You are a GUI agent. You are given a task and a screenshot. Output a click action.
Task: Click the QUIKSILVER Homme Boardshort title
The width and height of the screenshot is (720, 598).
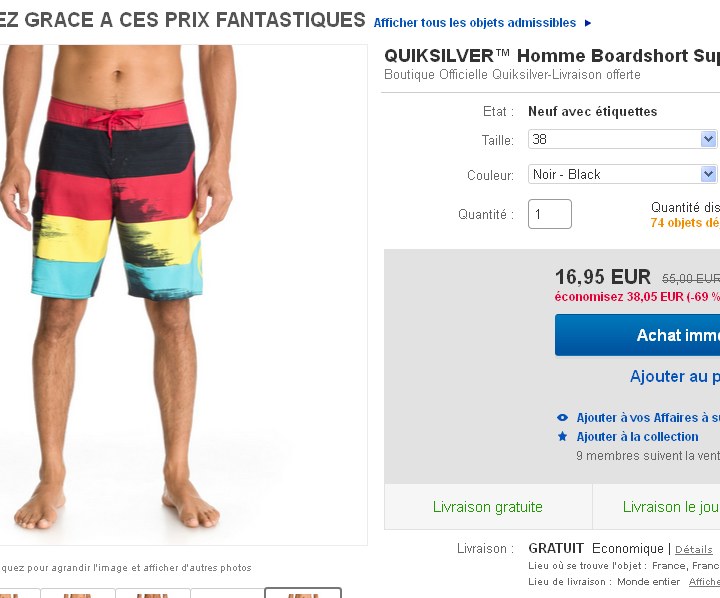pyautogui.click(x=551, y=55)
